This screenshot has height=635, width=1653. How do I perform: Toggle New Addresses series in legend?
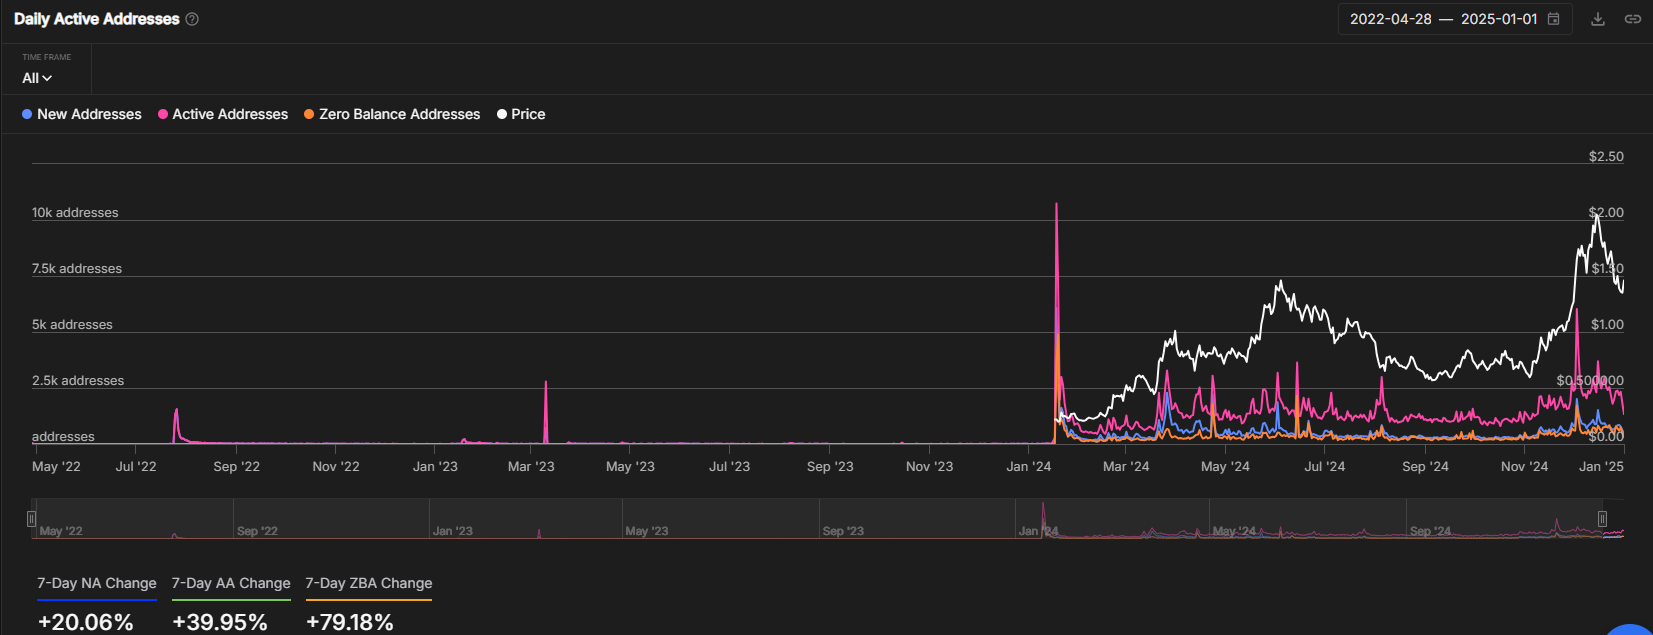pos(82,114)
